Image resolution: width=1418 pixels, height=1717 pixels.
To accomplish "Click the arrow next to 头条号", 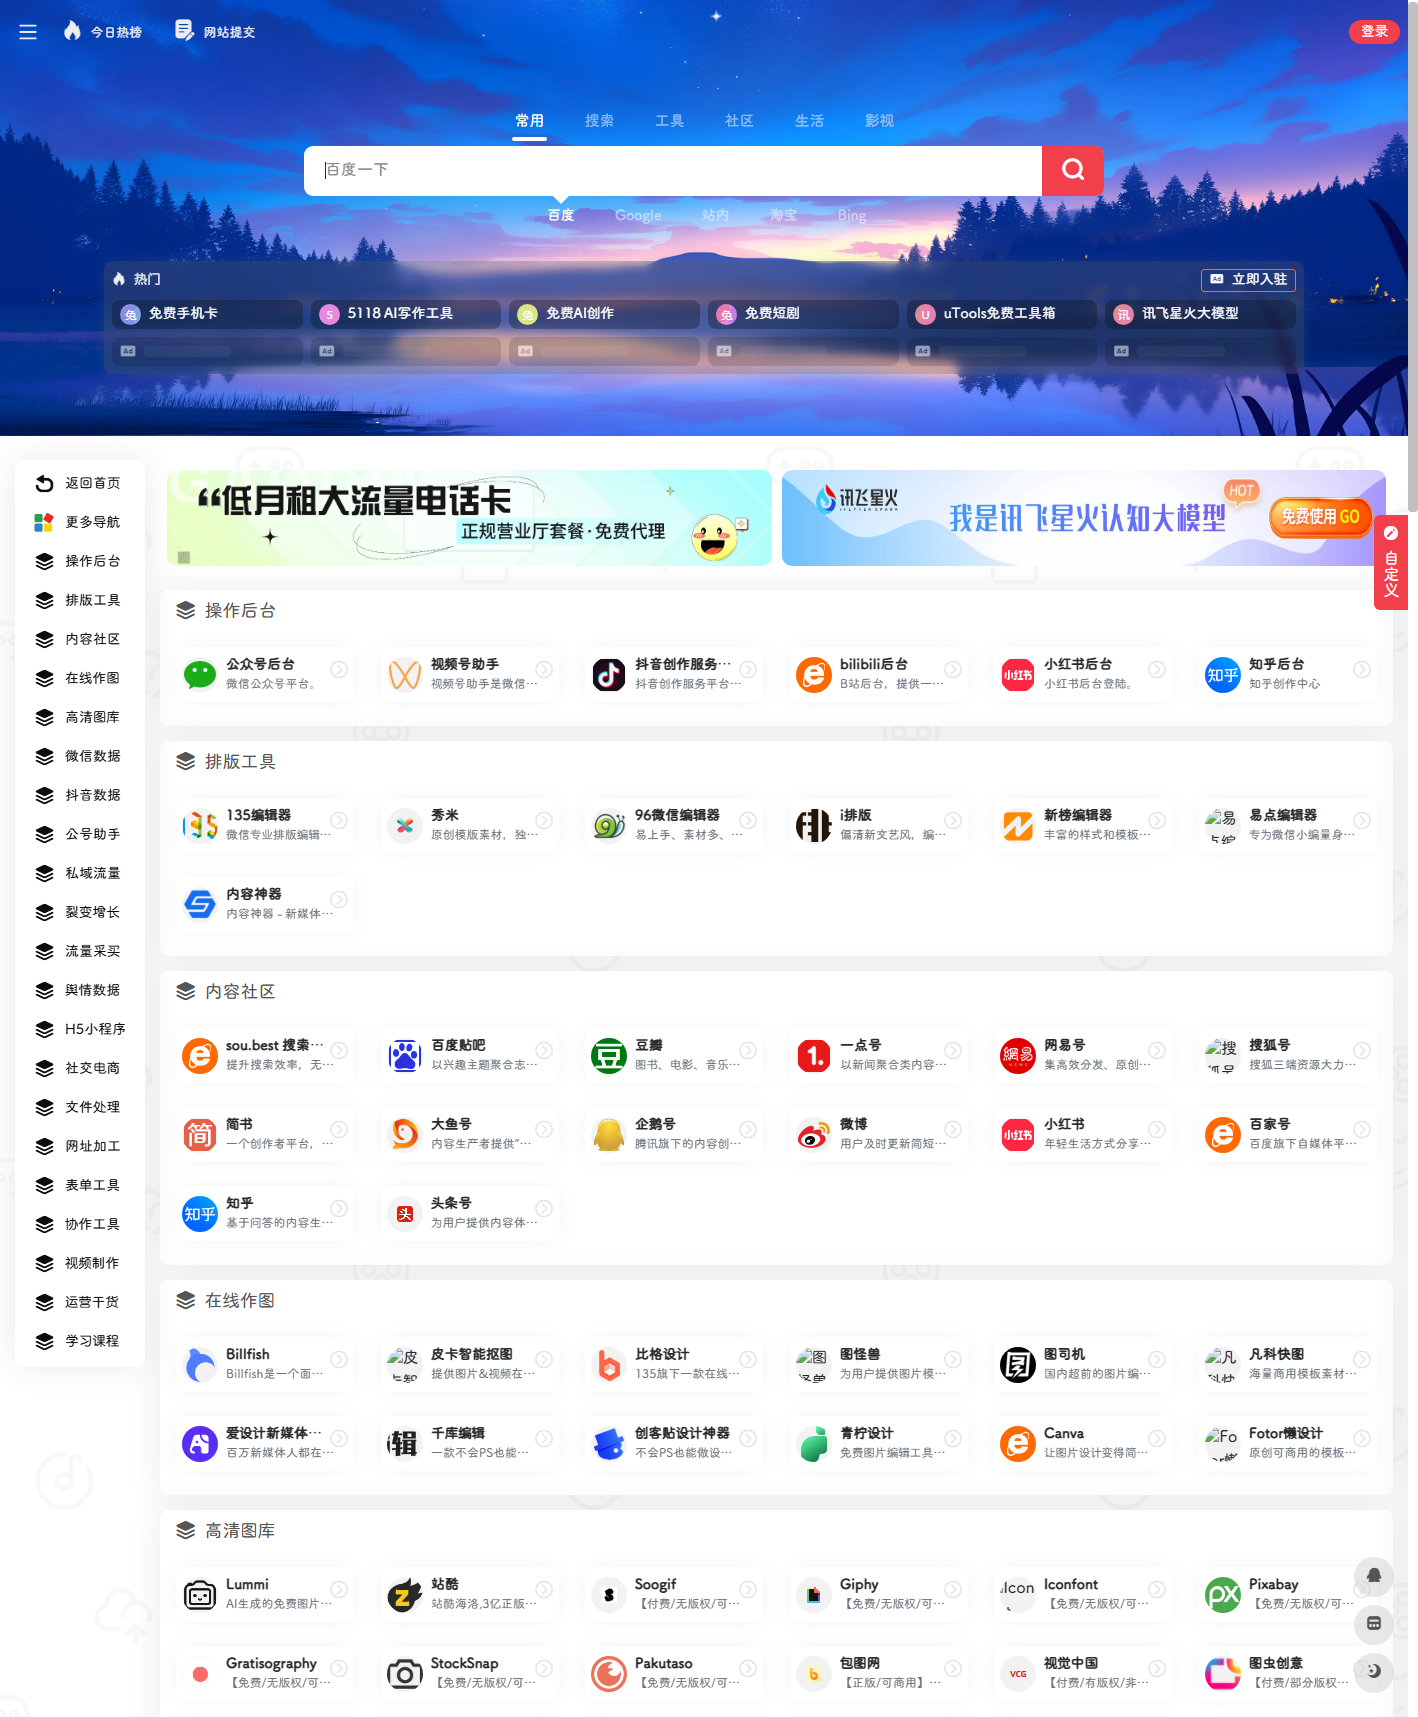I will pyautogui.click(x=544, y=1208).
